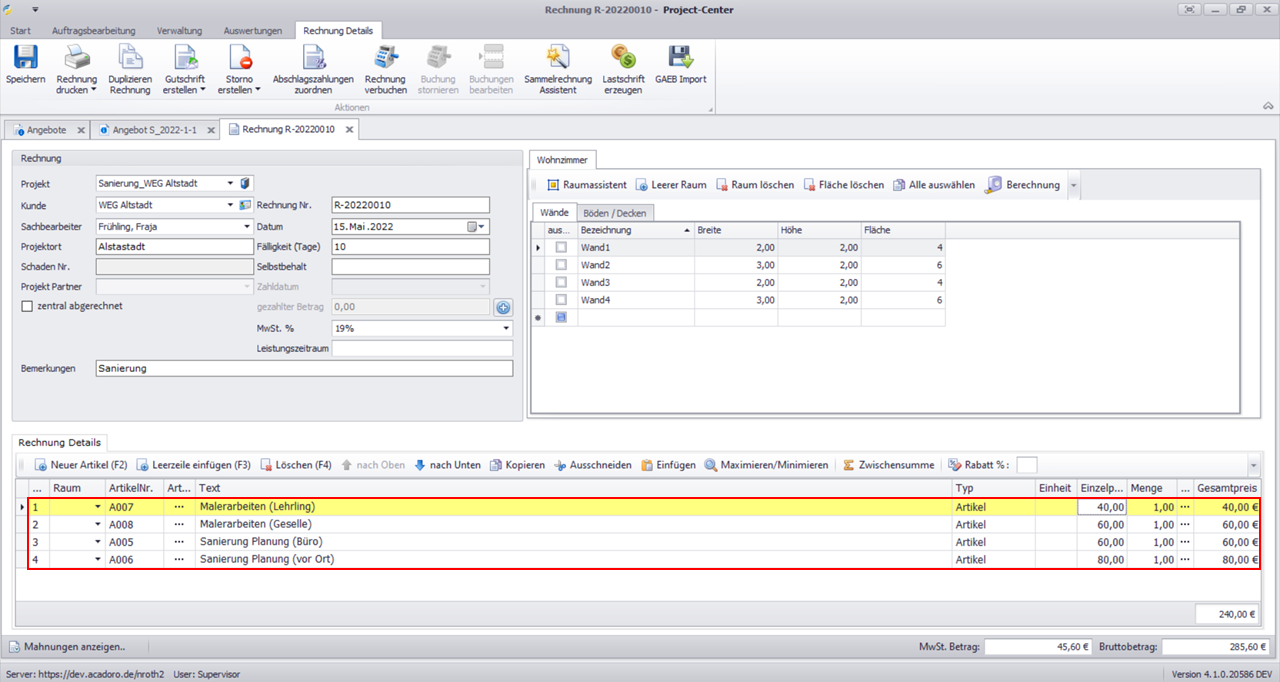
Task: Switch to the Böden / Decken tab
Action: pyautogui.click(x=615, y=213)
